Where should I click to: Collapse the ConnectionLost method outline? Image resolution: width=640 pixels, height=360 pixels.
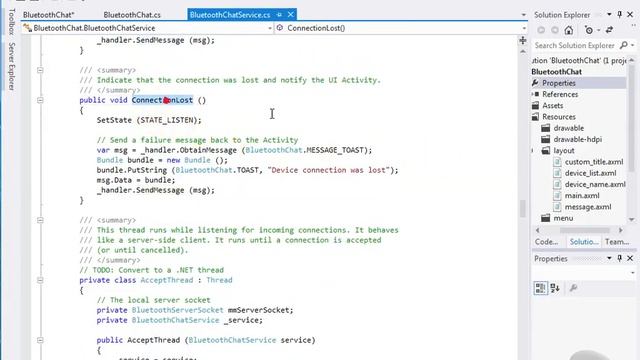tap(40, 100)
